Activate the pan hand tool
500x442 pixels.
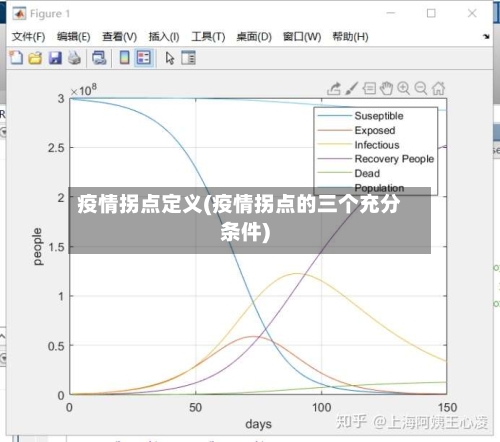386,88
